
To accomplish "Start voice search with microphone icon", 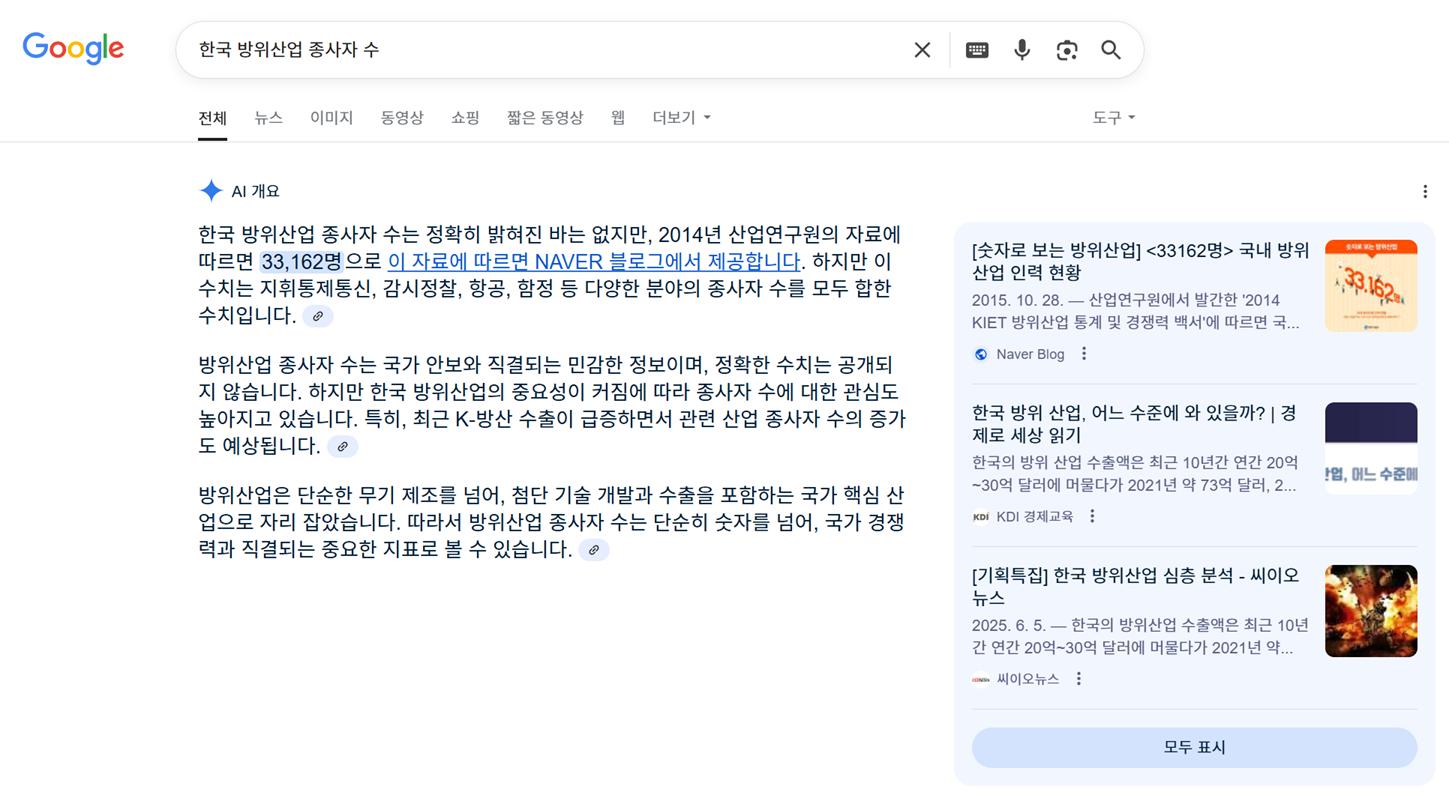I will point(1022,50).
